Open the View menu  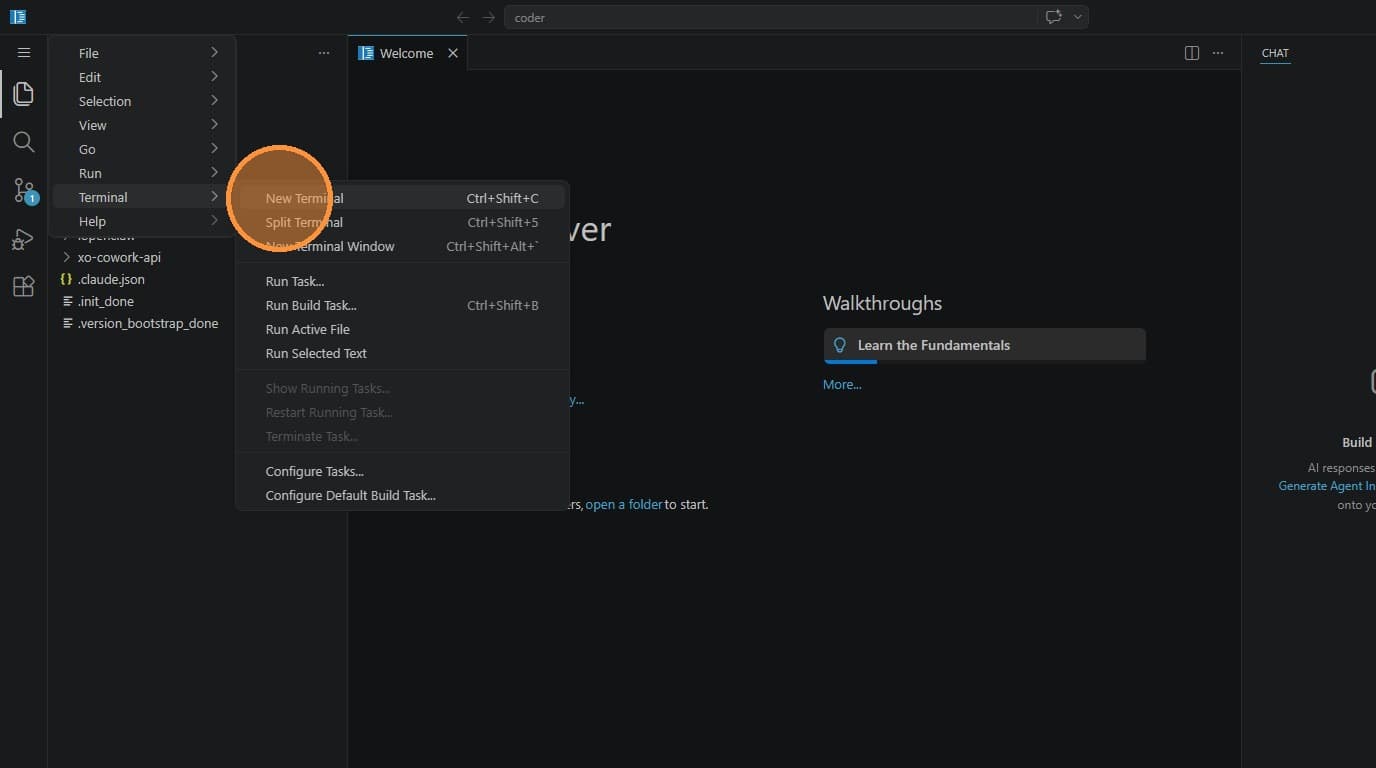click(x=143, y=125)
